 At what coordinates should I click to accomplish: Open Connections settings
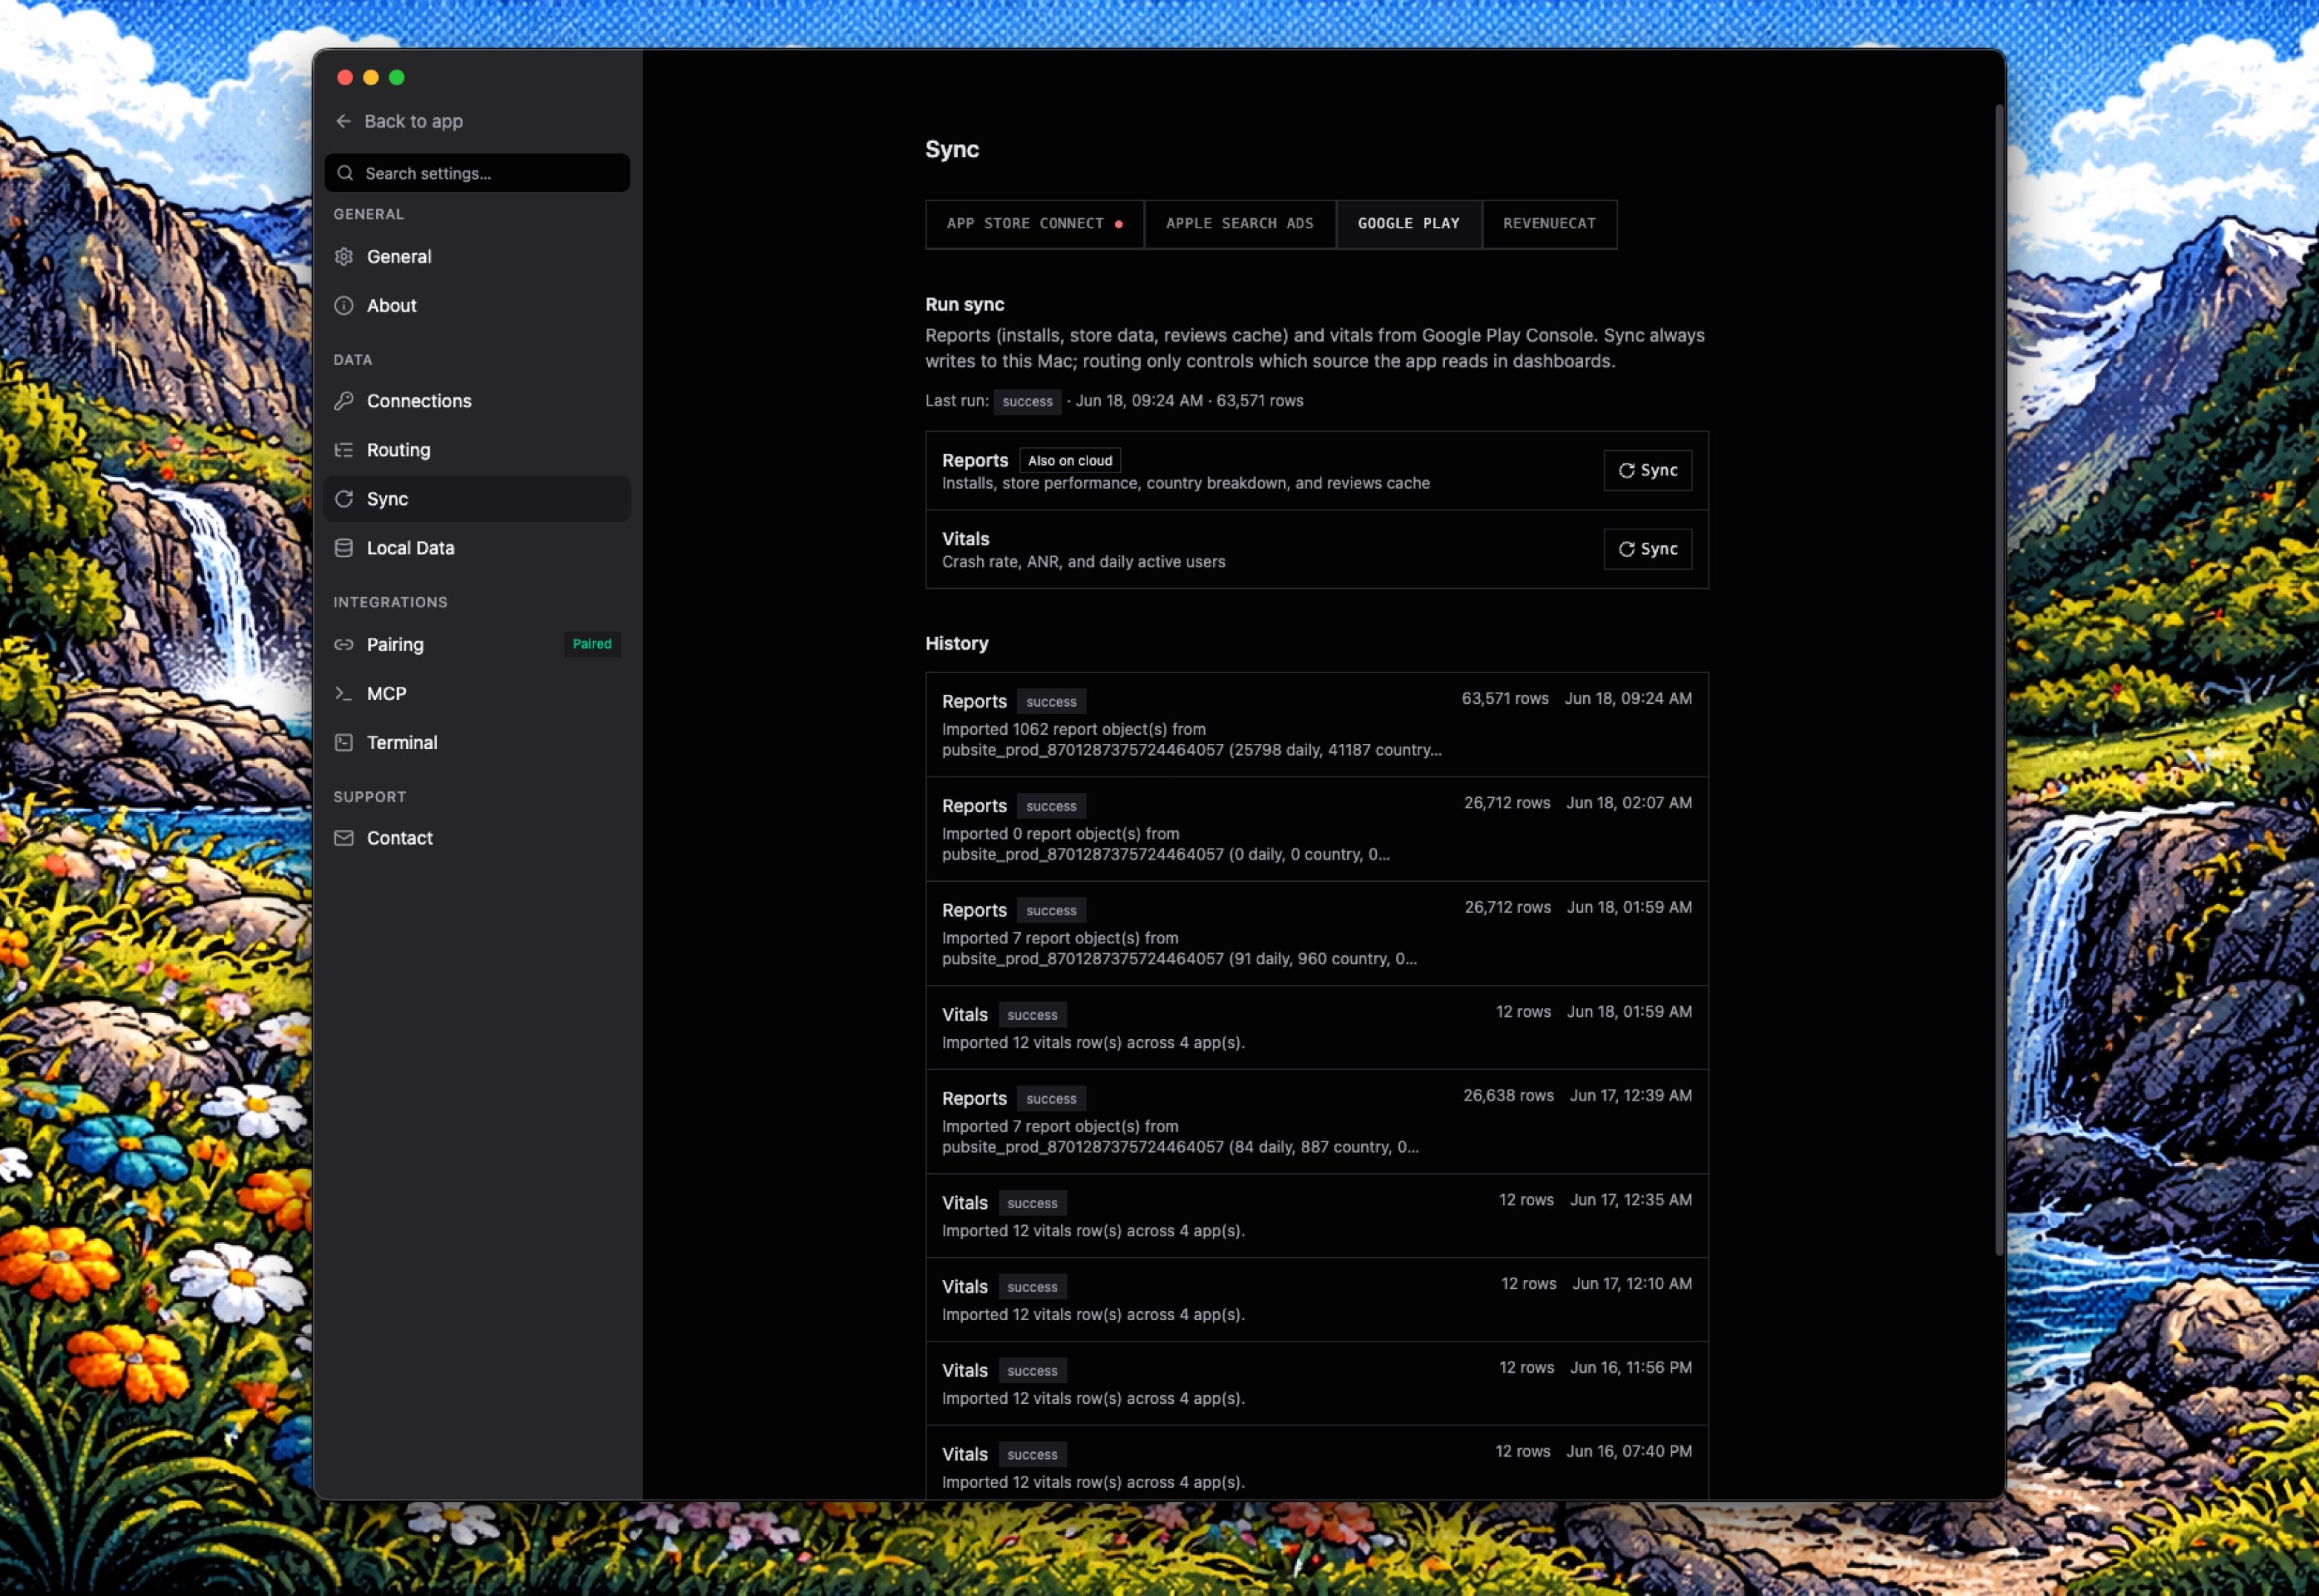(x=477, y=400)
